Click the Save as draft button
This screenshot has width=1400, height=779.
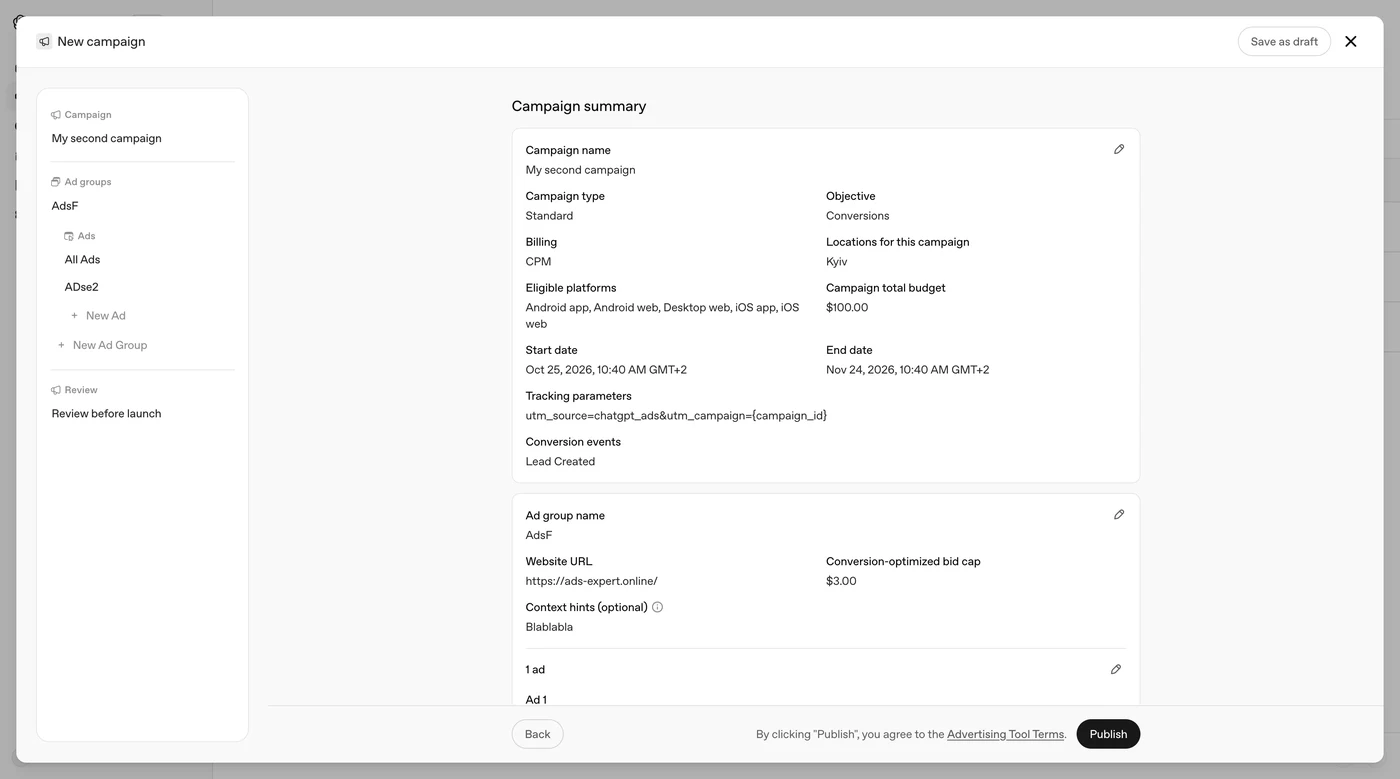[1284, 41]
